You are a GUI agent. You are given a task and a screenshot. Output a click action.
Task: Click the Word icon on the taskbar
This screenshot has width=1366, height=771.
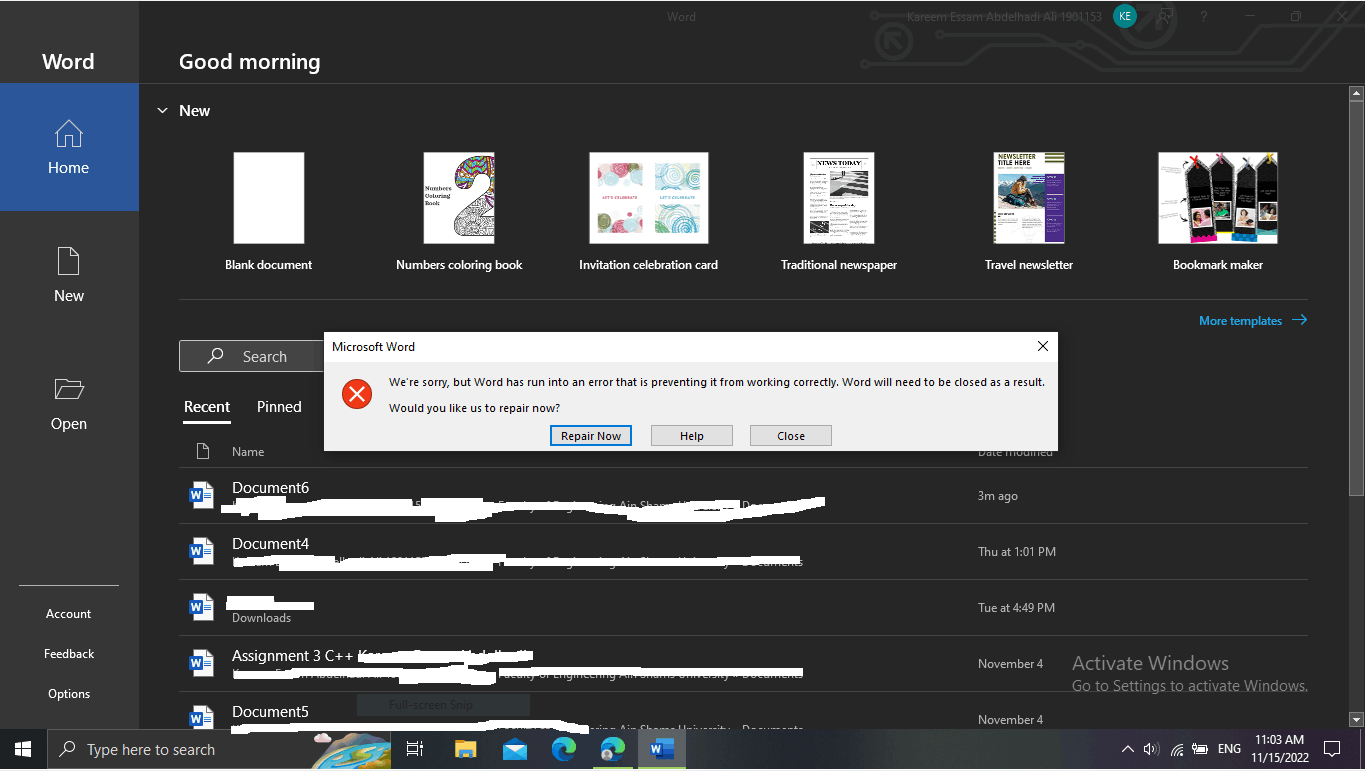(662, 749)
